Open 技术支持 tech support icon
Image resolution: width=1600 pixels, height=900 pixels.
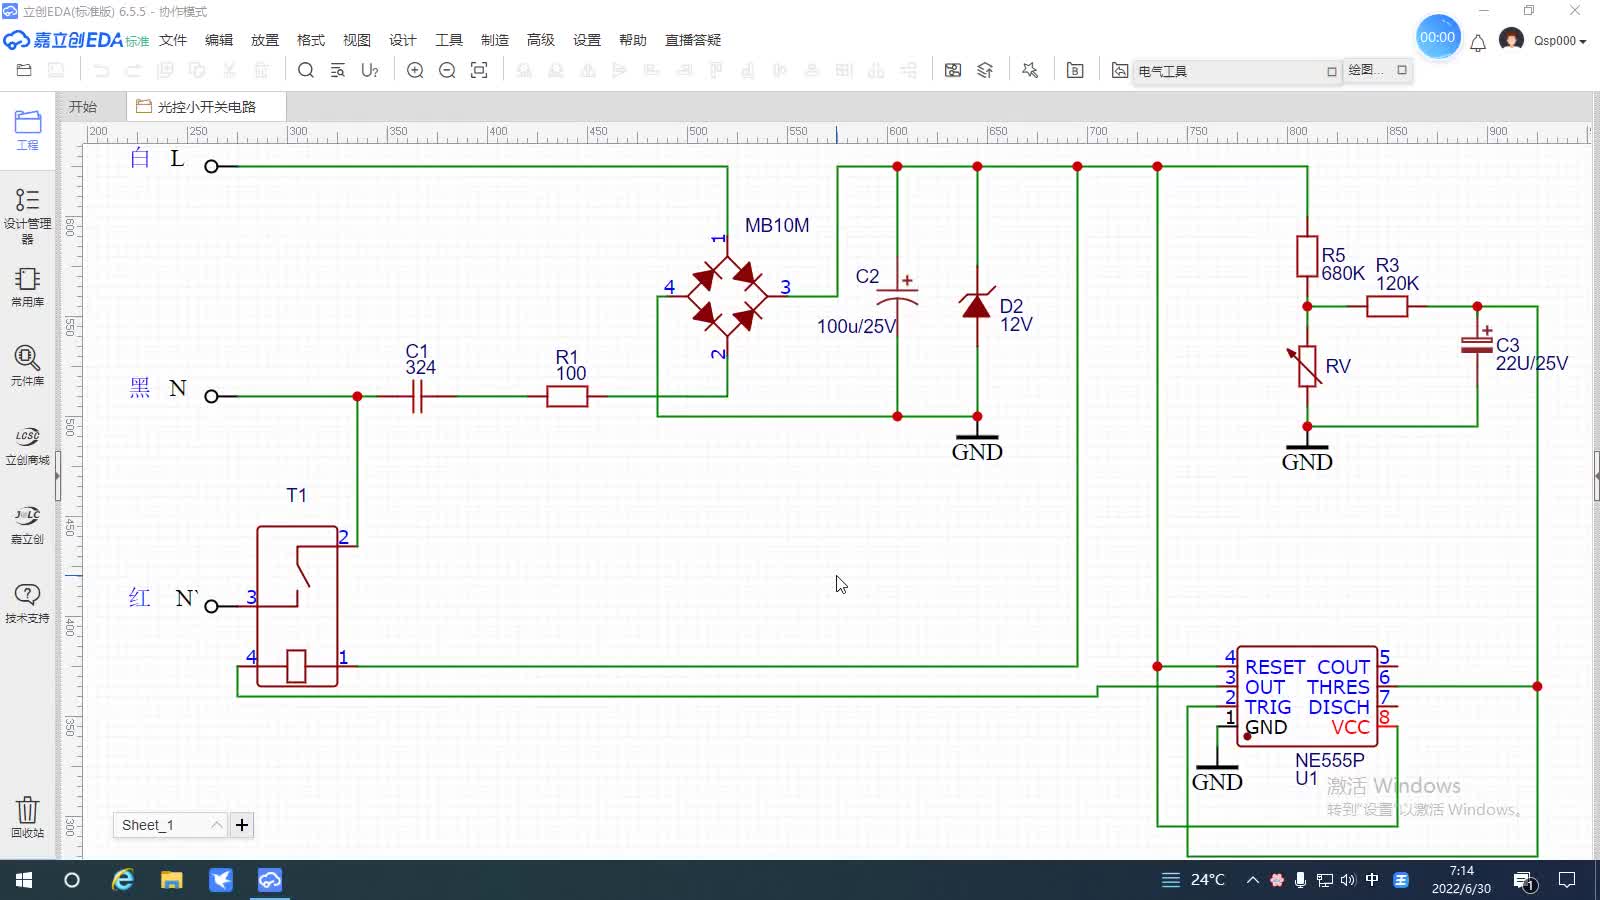click(x=28, y=603)
